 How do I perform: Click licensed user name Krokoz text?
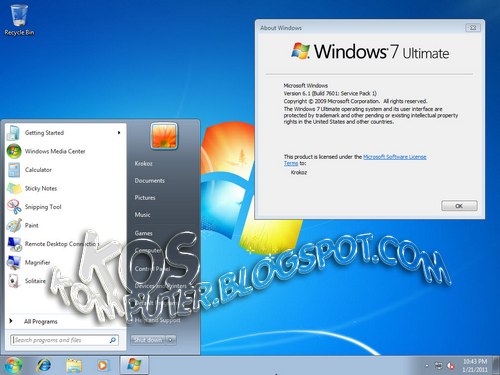pyautogui.click(x=299, y=173)
